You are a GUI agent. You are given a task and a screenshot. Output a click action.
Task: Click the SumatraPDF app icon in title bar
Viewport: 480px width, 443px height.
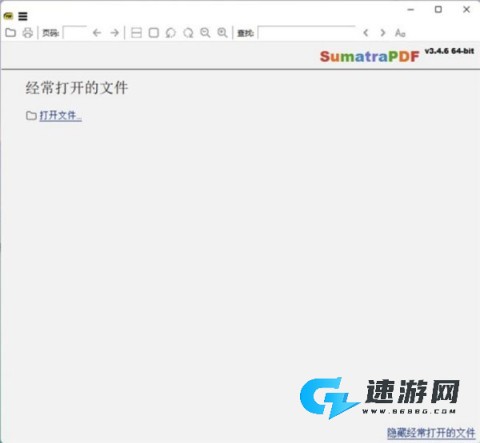(8, 16)
